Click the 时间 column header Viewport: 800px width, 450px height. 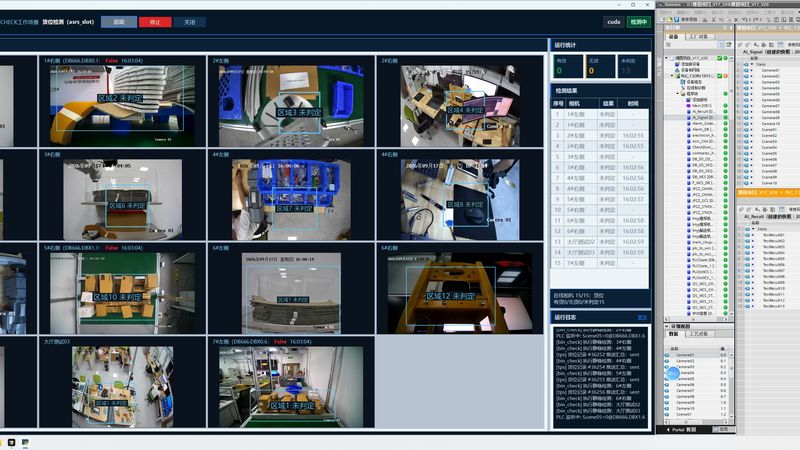point(633,103)
